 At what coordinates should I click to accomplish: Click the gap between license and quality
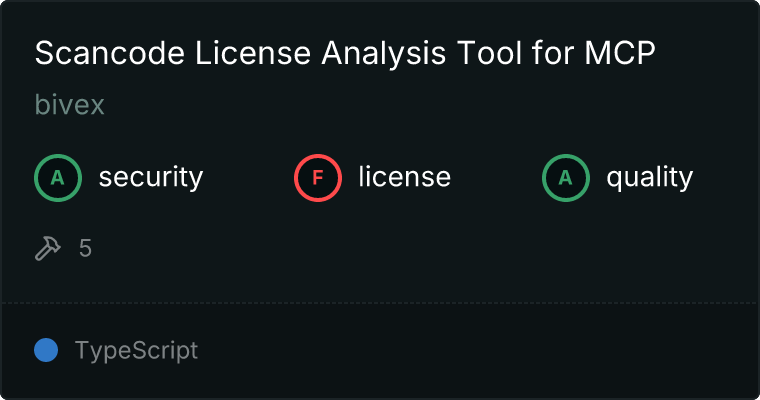pos(497,178)
